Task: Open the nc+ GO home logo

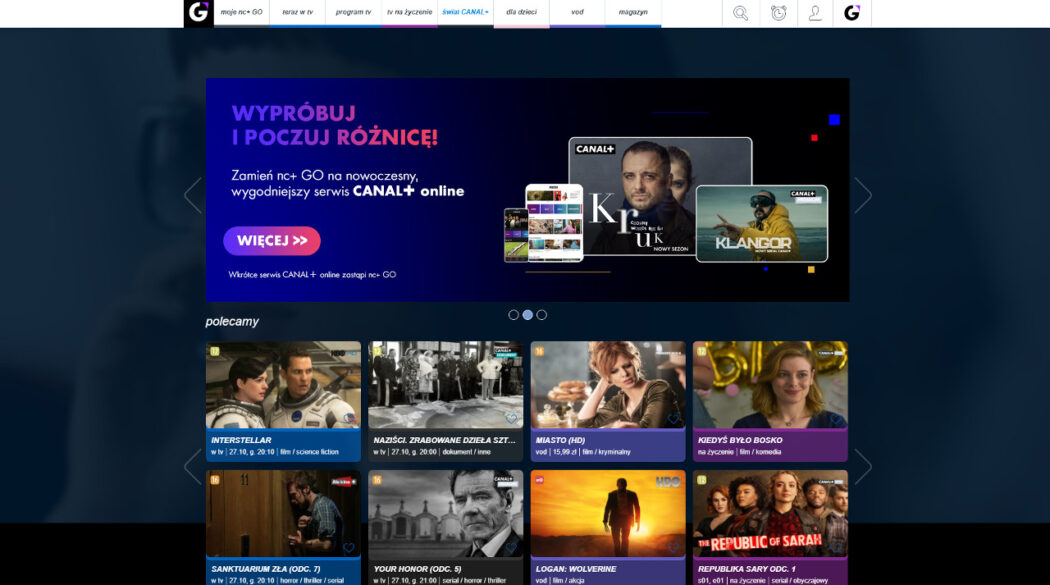Action: [199, 13]
